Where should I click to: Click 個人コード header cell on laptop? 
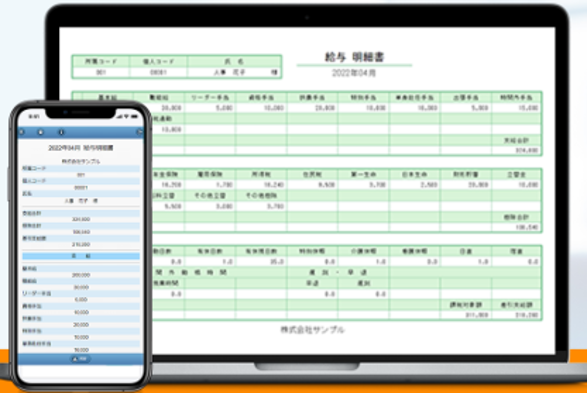pos(158,61)
